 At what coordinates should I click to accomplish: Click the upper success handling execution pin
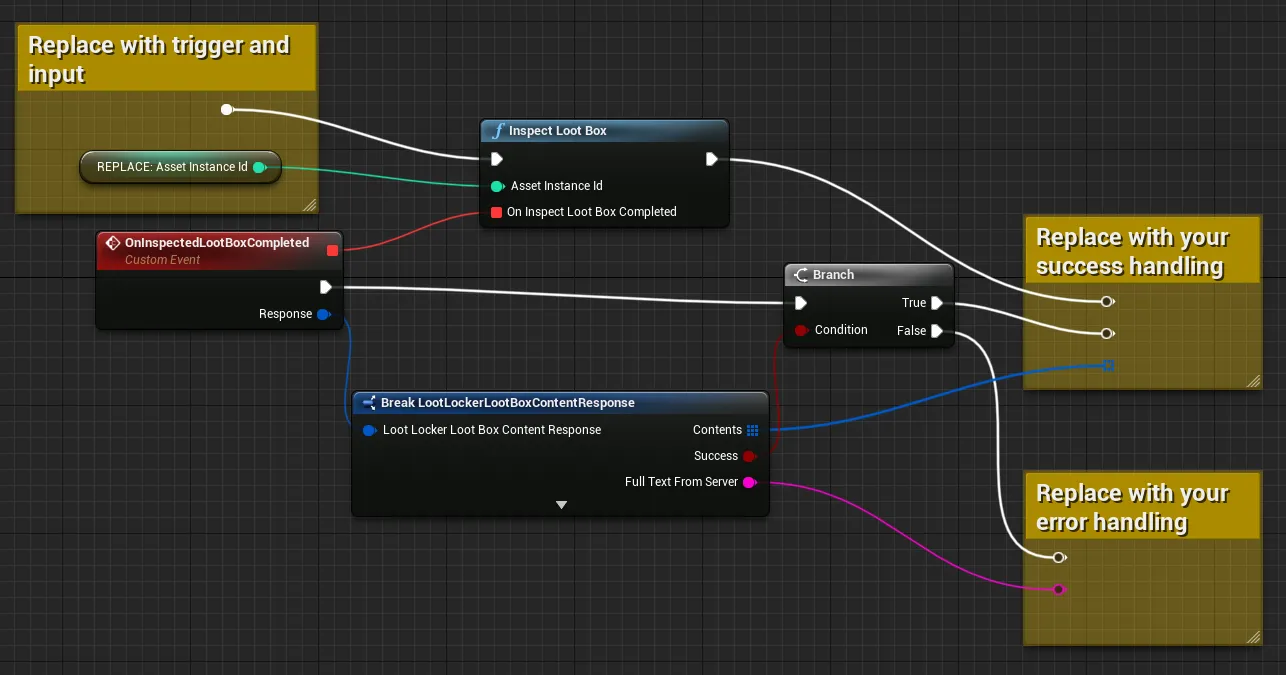click(x=1107, y=301)
